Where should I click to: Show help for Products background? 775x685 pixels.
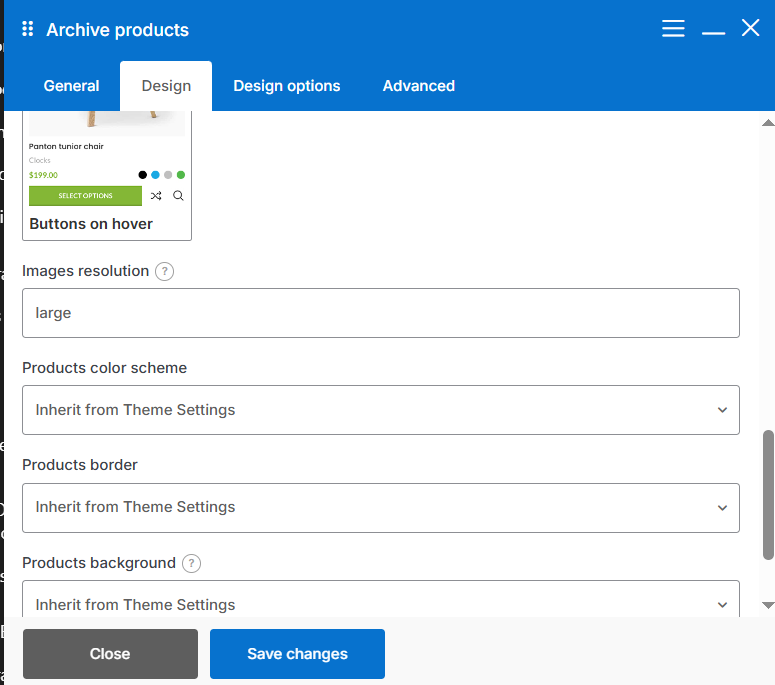[x=191, y=563]
